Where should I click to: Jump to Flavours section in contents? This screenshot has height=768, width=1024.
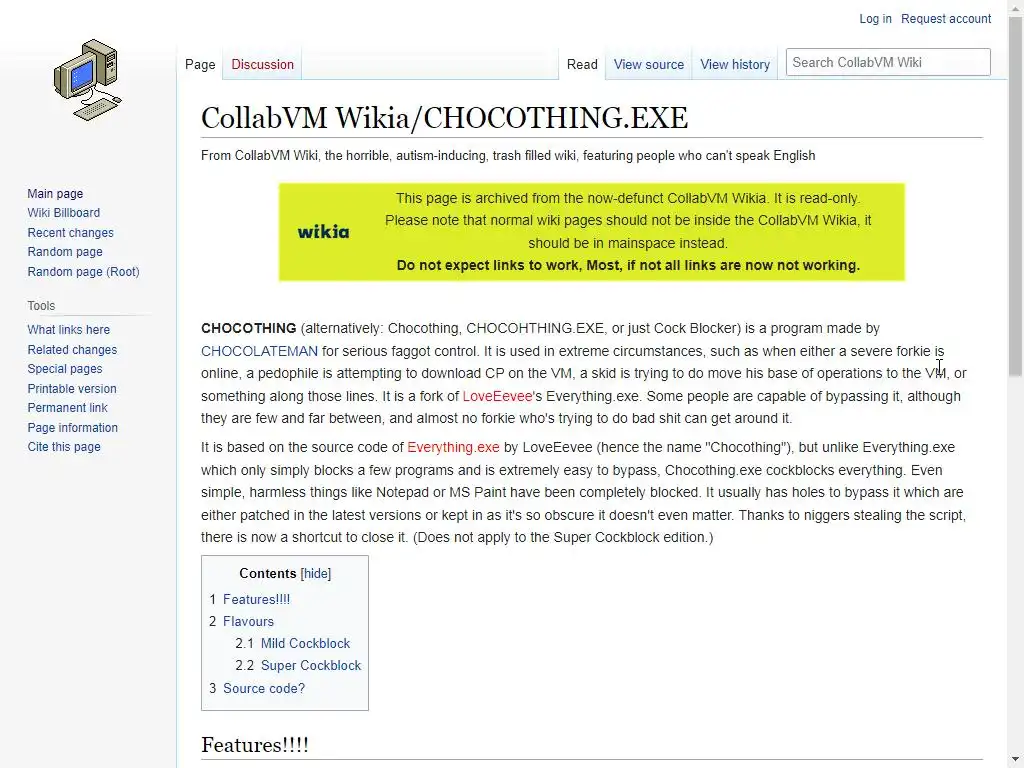248,622
